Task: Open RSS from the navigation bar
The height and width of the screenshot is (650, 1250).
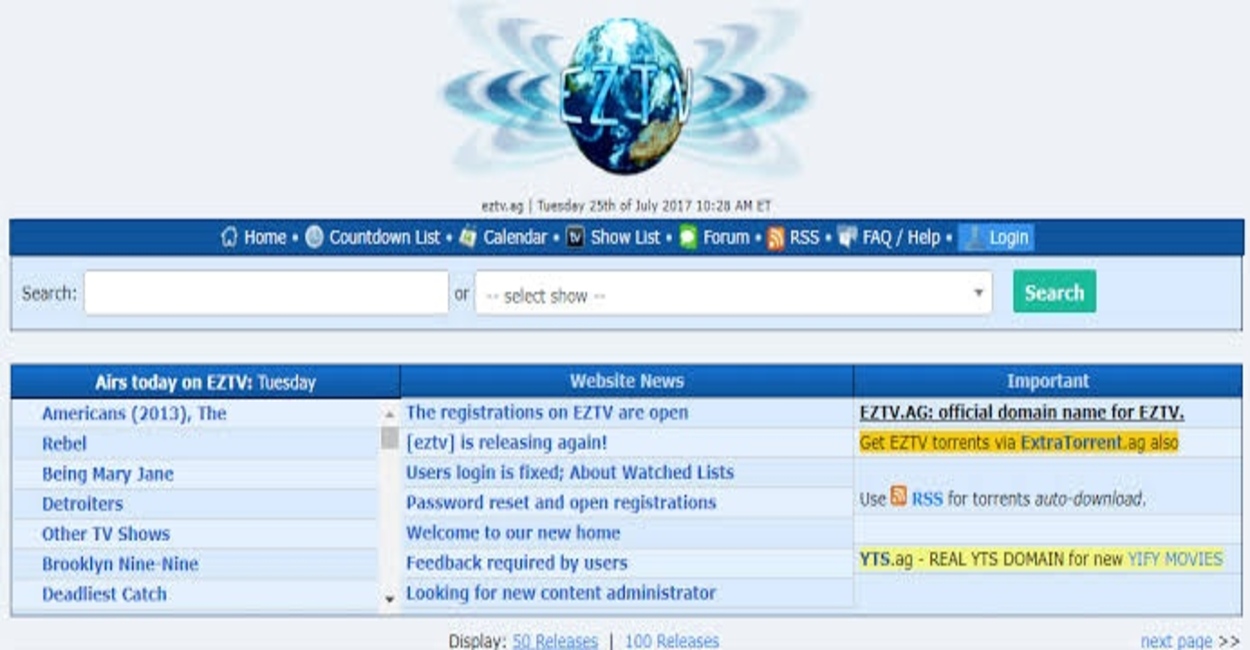Action: click(804, 237)
